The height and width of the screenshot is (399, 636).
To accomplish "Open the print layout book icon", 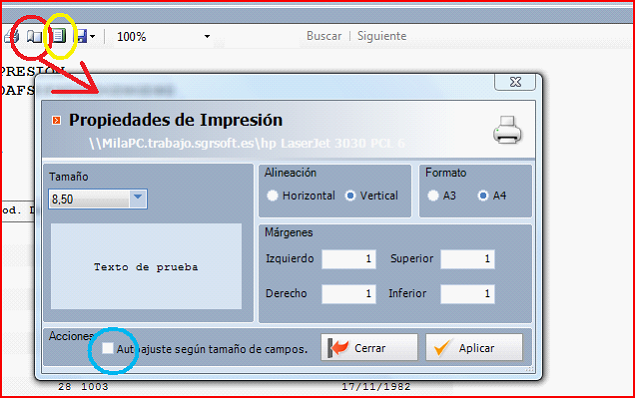I will [x=34, y=37].
